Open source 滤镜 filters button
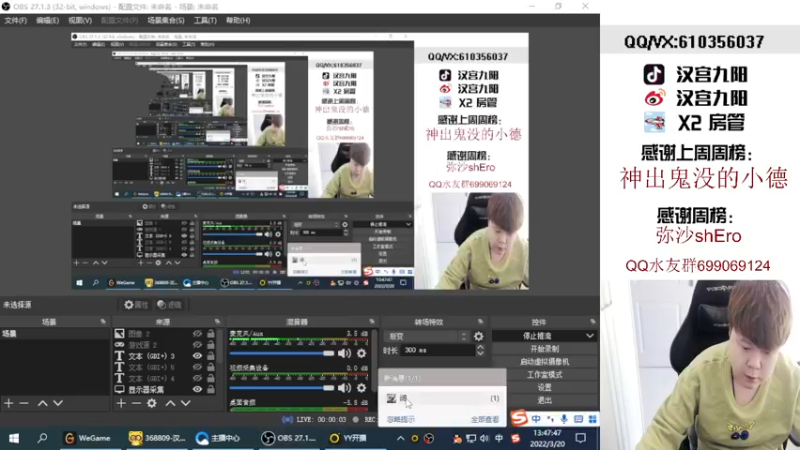Viewport: 800px width, 450px height. [169, 305]
